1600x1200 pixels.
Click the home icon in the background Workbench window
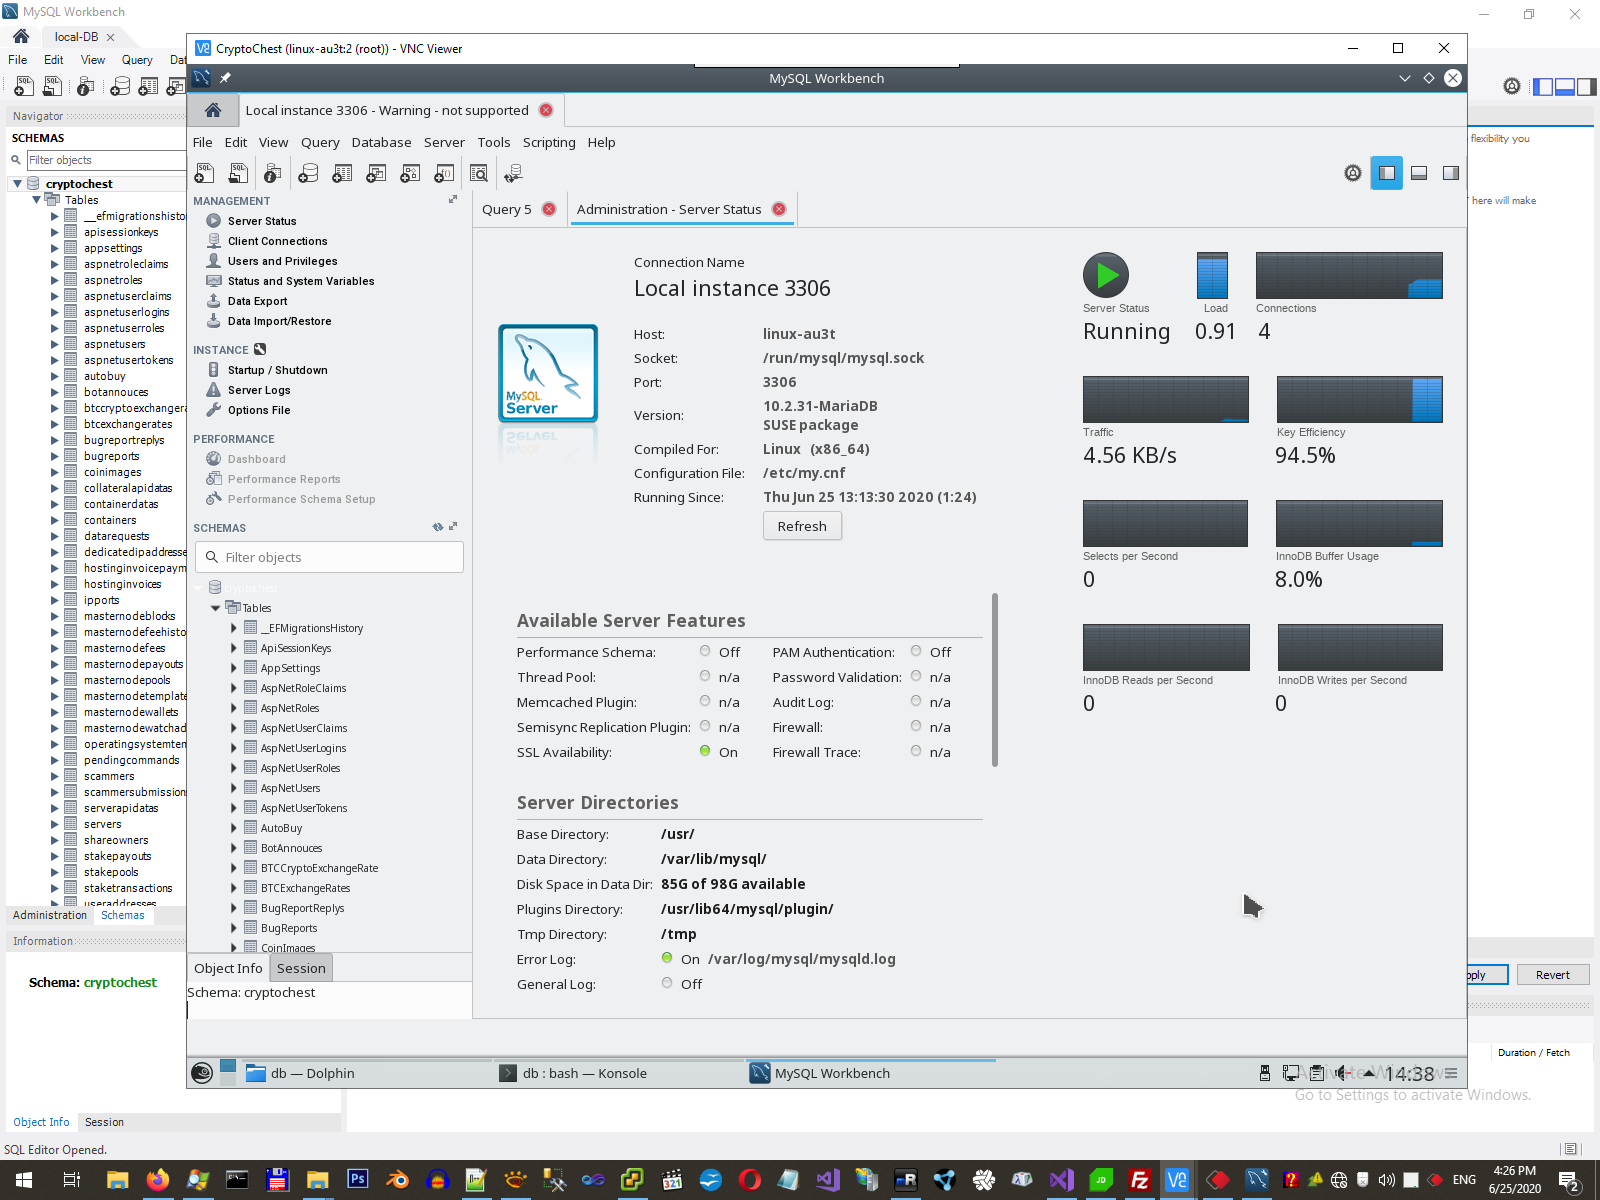[x=21, y=36]
